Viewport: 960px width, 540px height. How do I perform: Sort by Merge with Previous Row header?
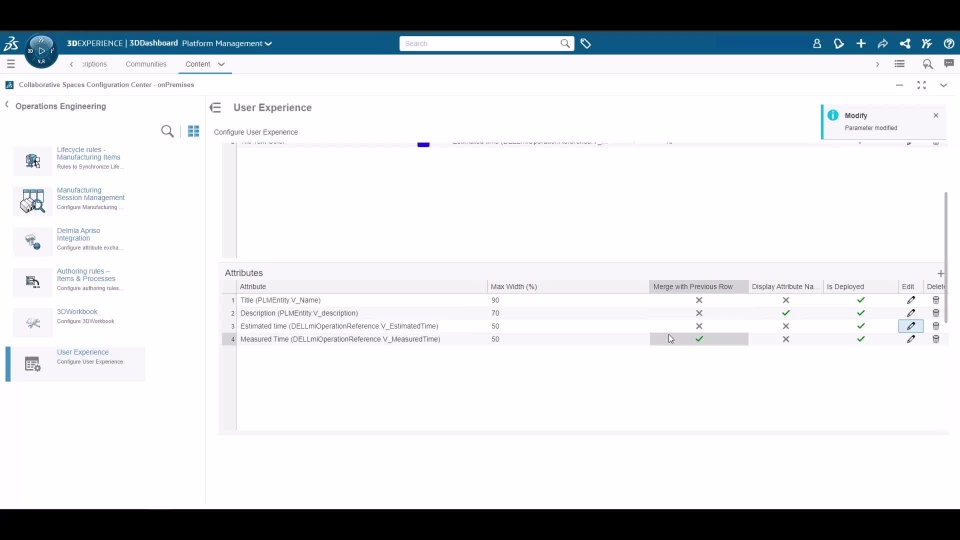[699, 287]
